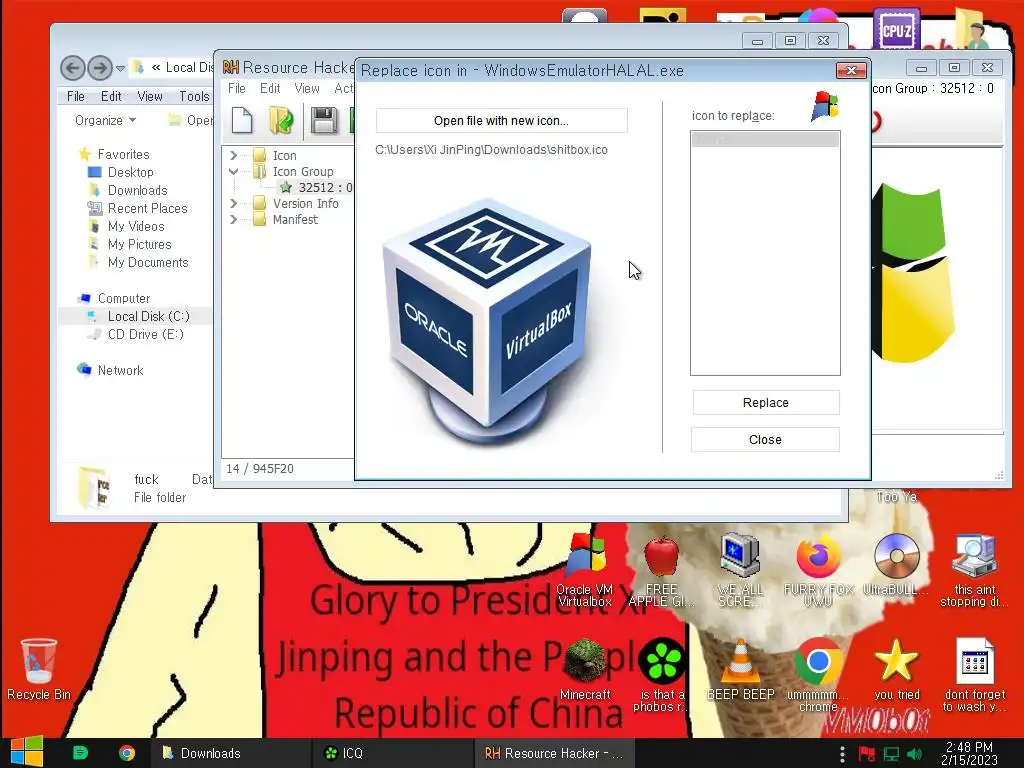Screen dimensions: 1024x768
Task: Select My Documents in Explorer sidebar
Action: click(x=148, y=262)
